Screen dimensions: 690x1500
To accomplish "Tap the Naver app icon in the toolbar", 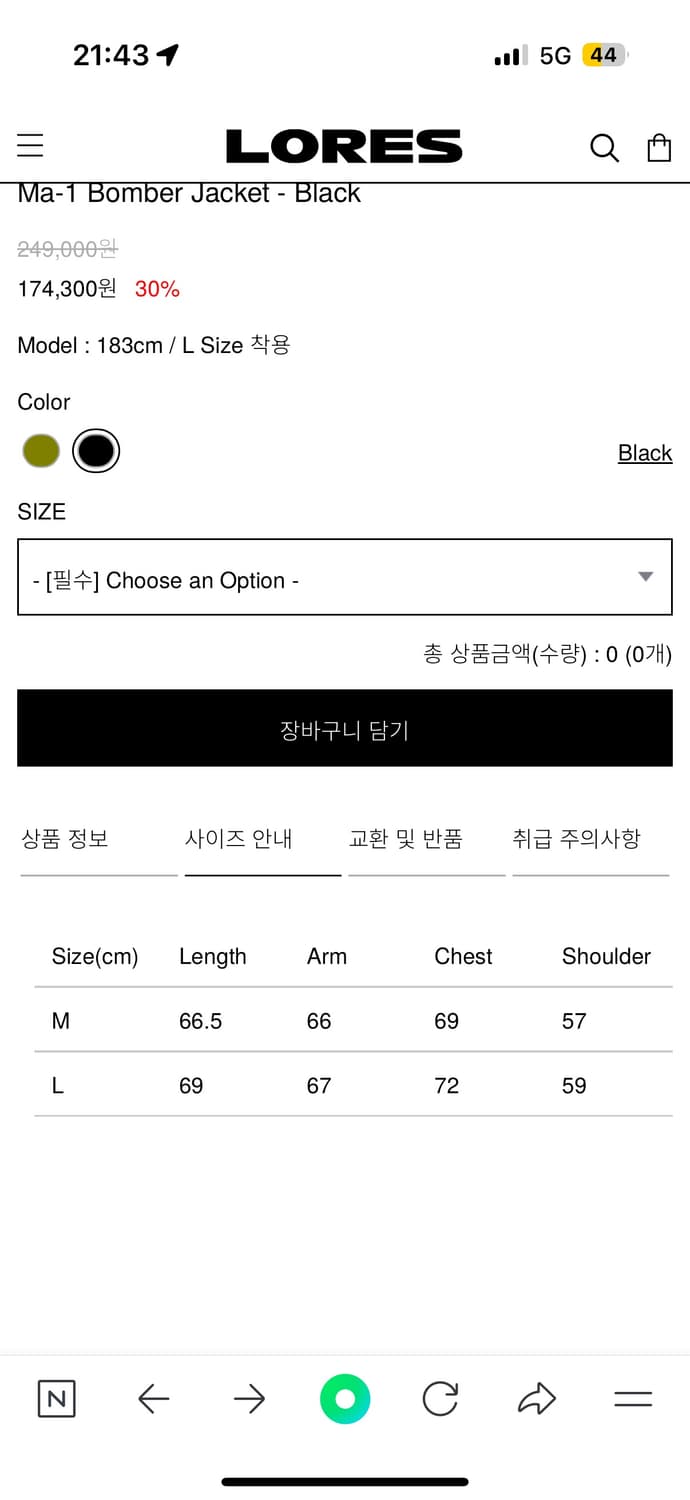I will pos(56,1399).
